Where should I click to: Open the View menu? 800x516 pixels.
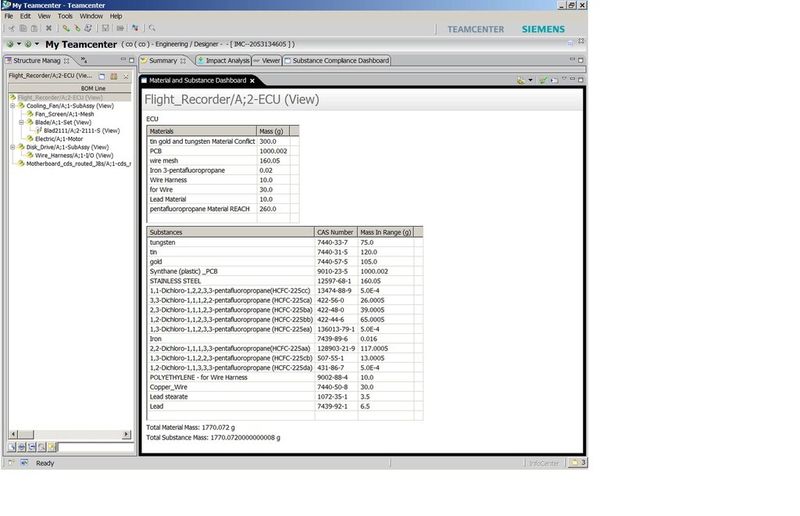pos(44,16)
